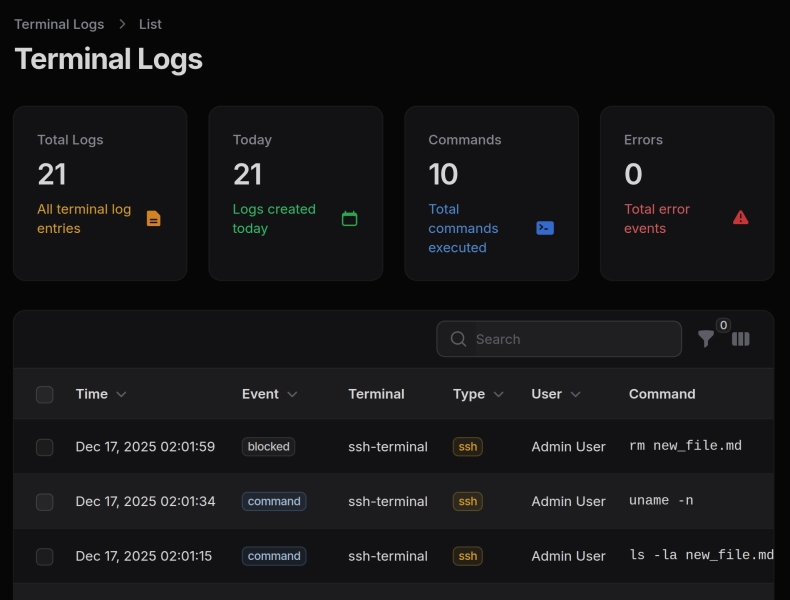The width and height of the screenshot is (790, 600).
Task: Focus the Search input field
Action: (559, 339)
